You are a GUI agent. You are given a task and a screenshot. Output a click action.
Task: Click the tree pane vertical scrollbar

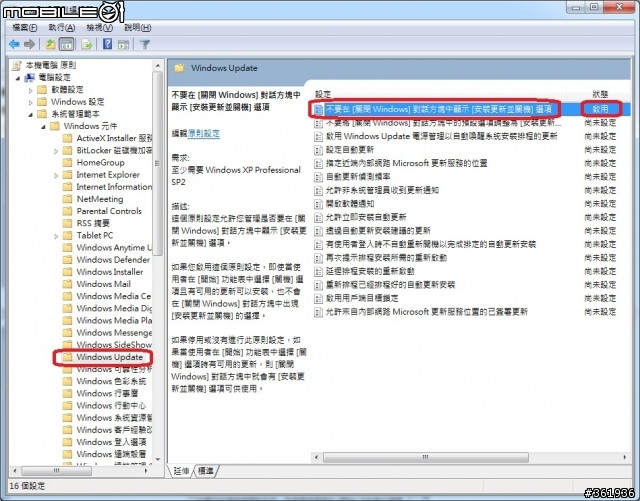[158, 163]
